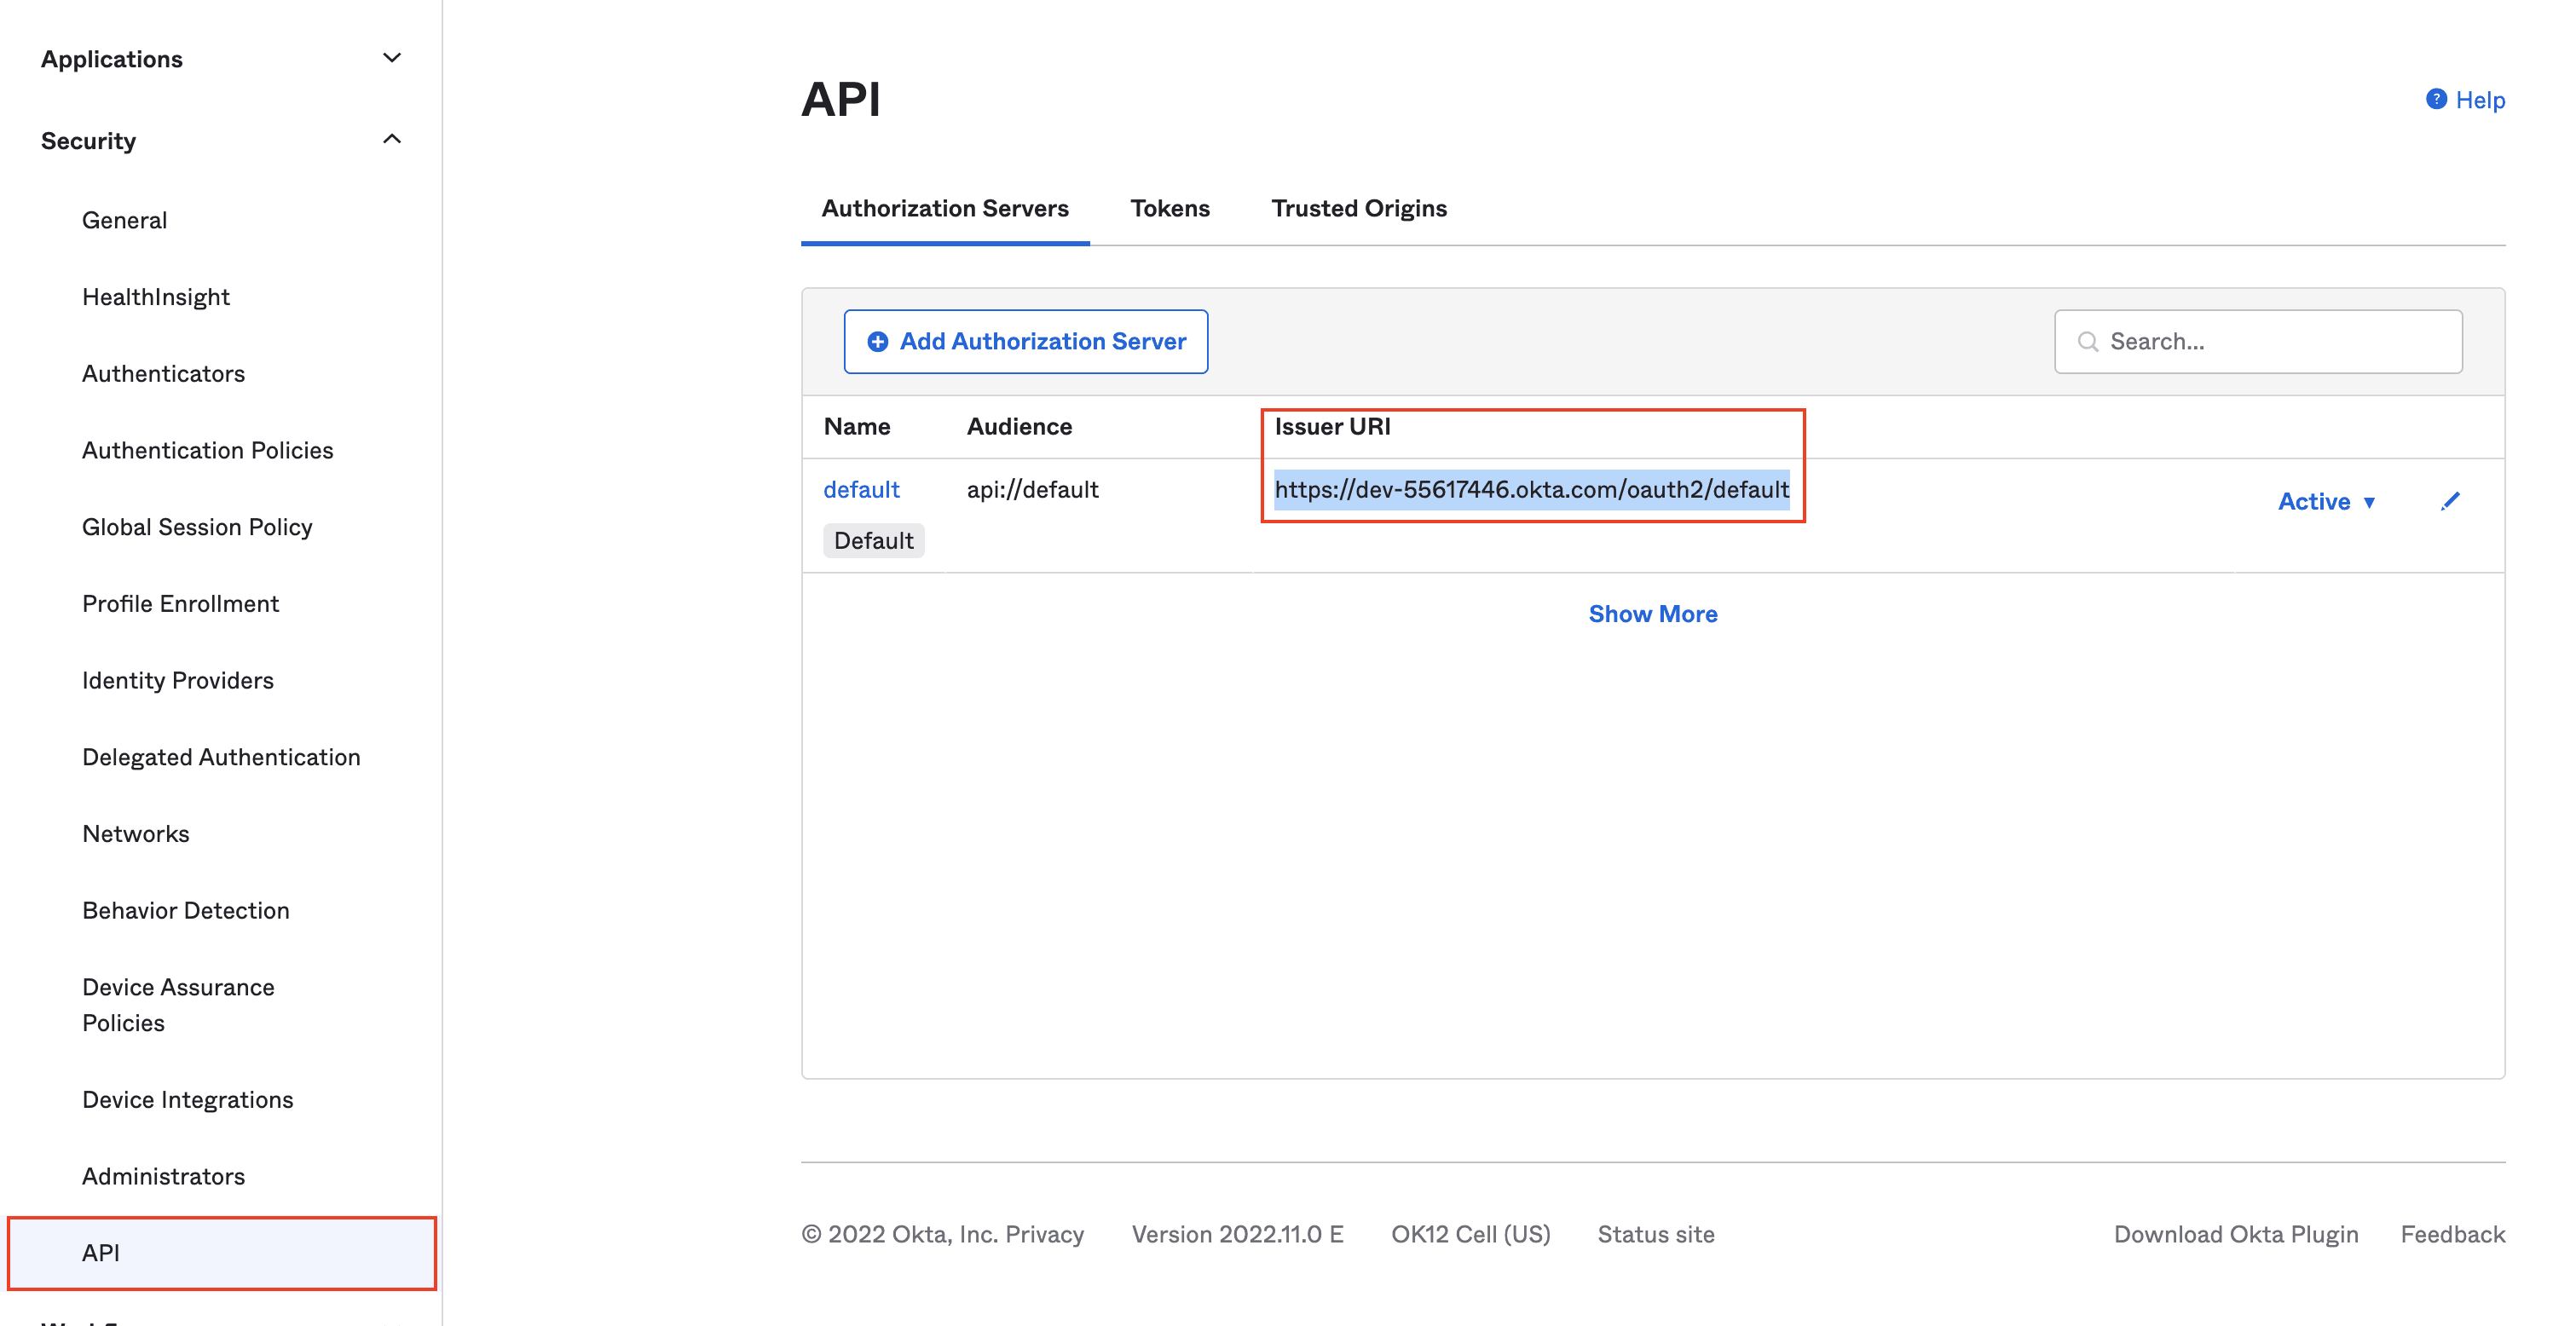Collapse the Security section chevron
The image size is (2576, 1326).
click(392, 140)
